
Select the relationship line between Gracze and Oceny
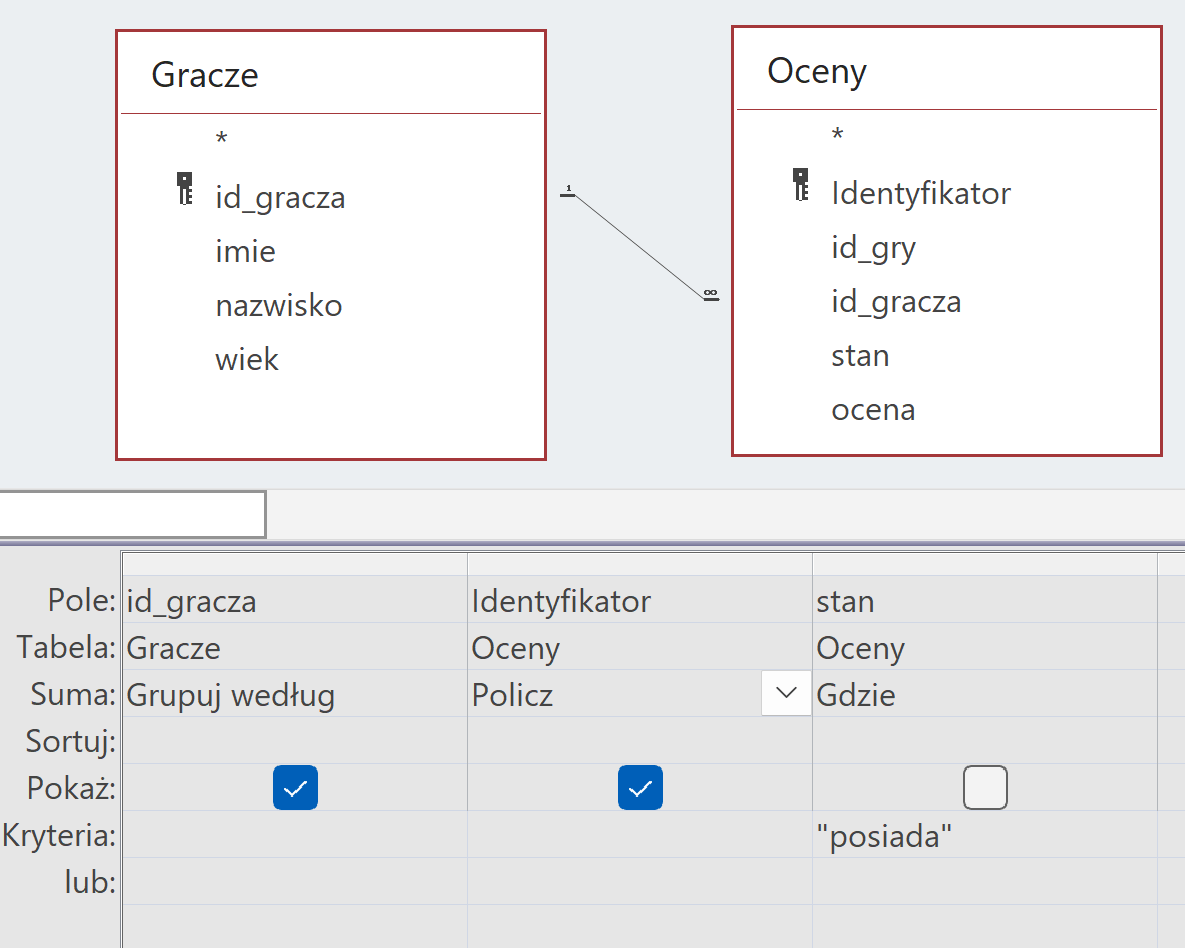tap(639, 245)
